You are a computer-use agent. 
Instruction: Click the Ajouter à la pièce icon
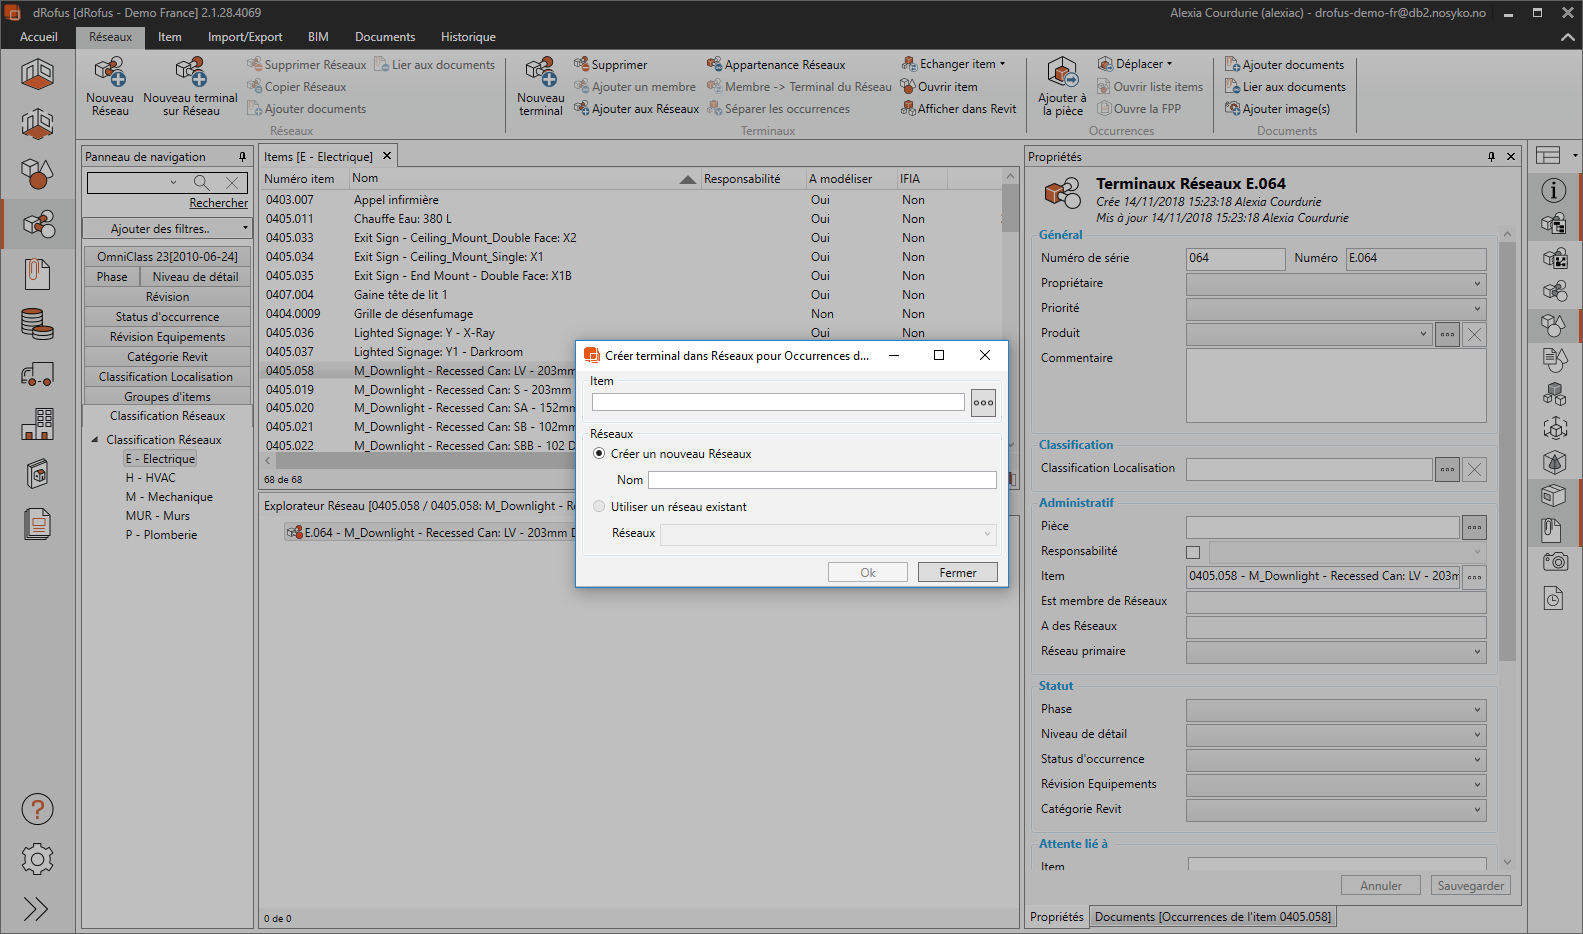pos(1062,74)
